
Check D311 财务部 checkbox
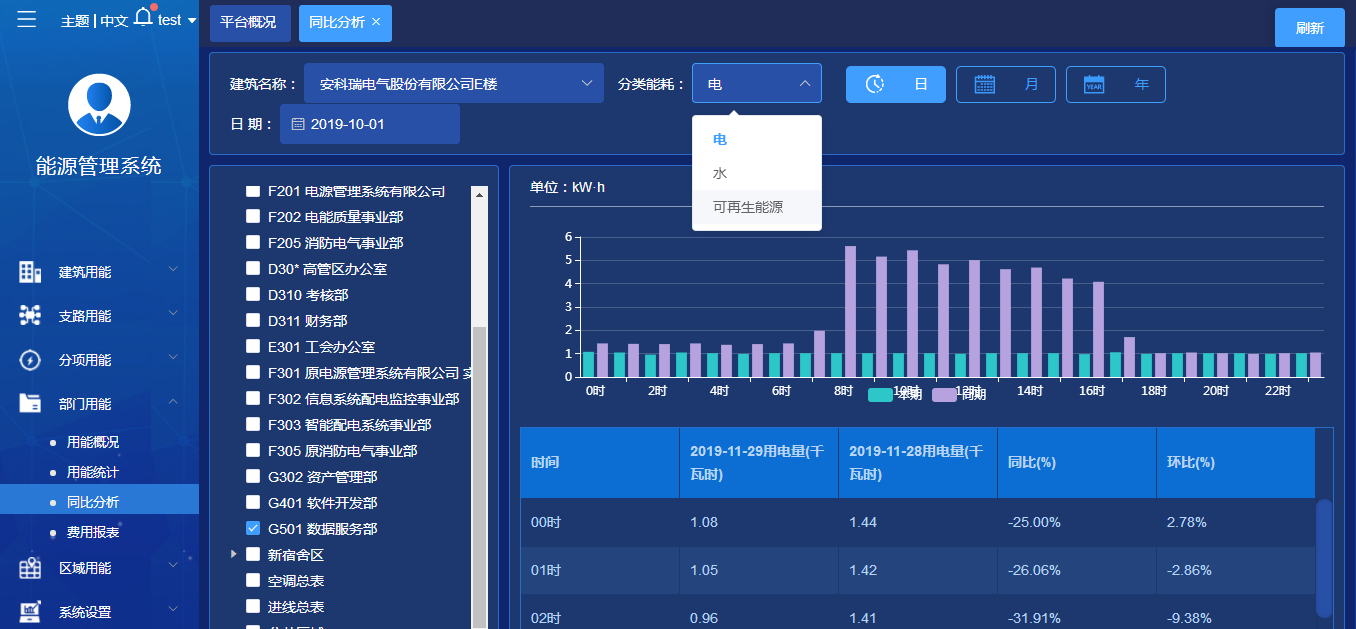pos(253,321)
